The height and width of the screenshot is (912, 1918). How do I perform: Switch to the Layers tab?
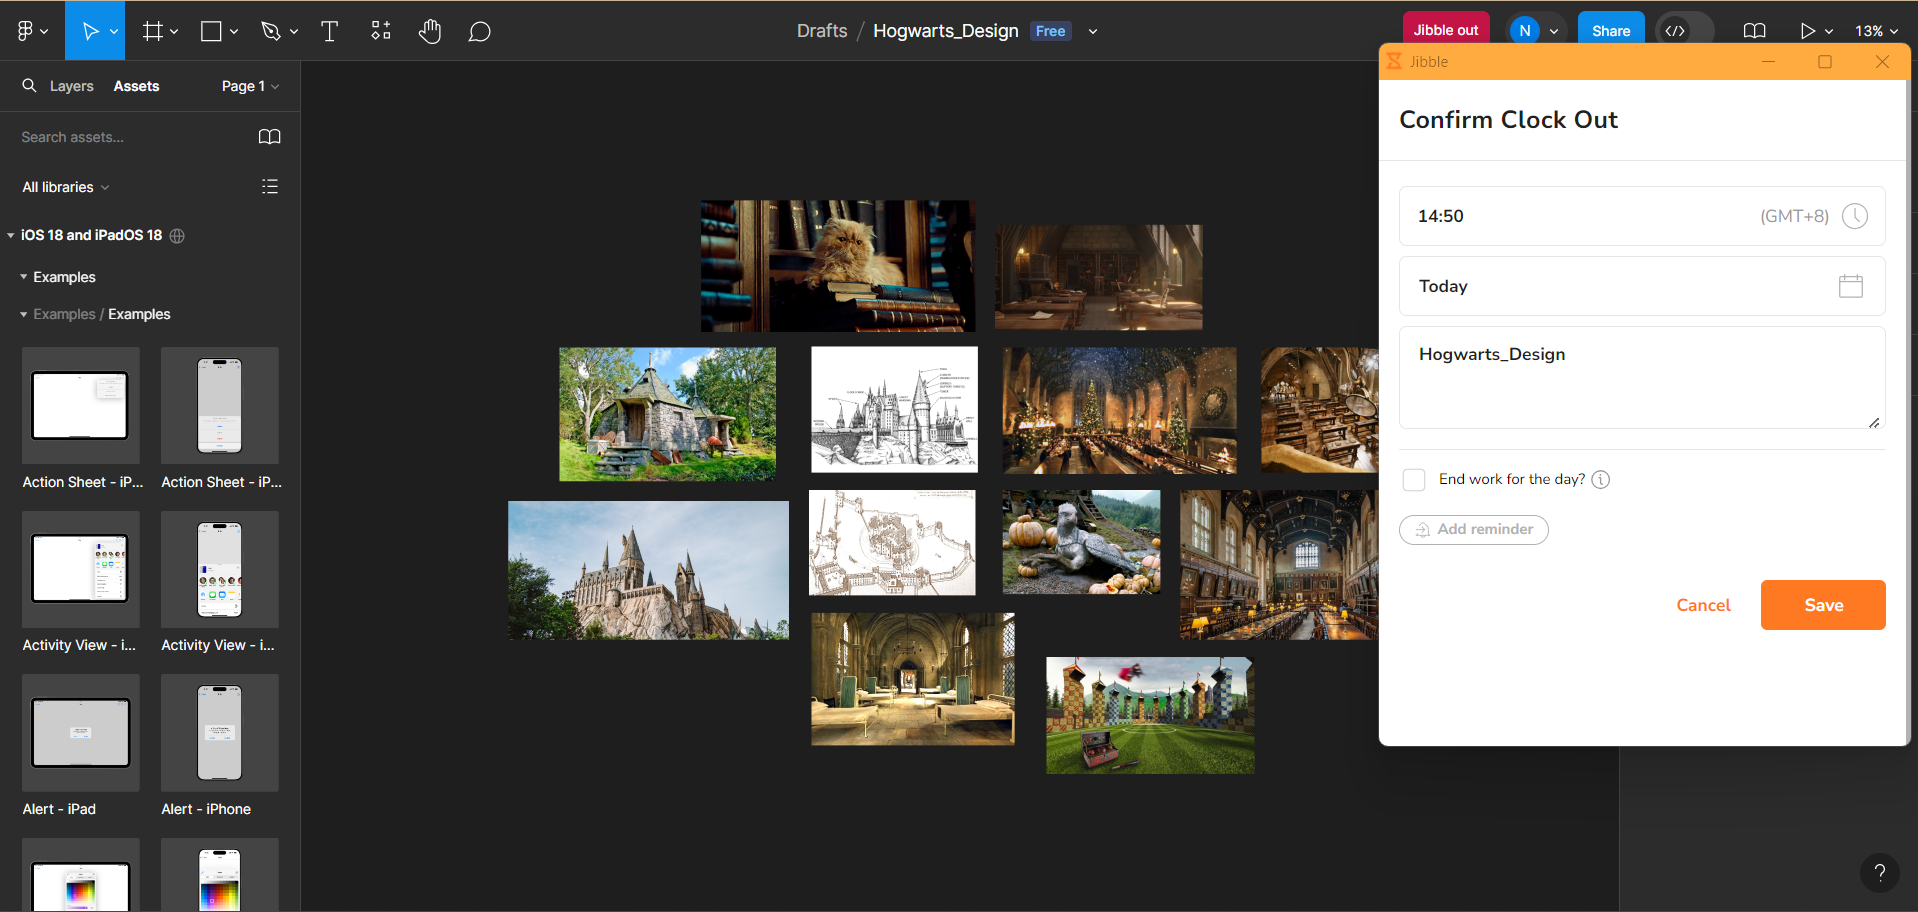[x=71, y=86]
